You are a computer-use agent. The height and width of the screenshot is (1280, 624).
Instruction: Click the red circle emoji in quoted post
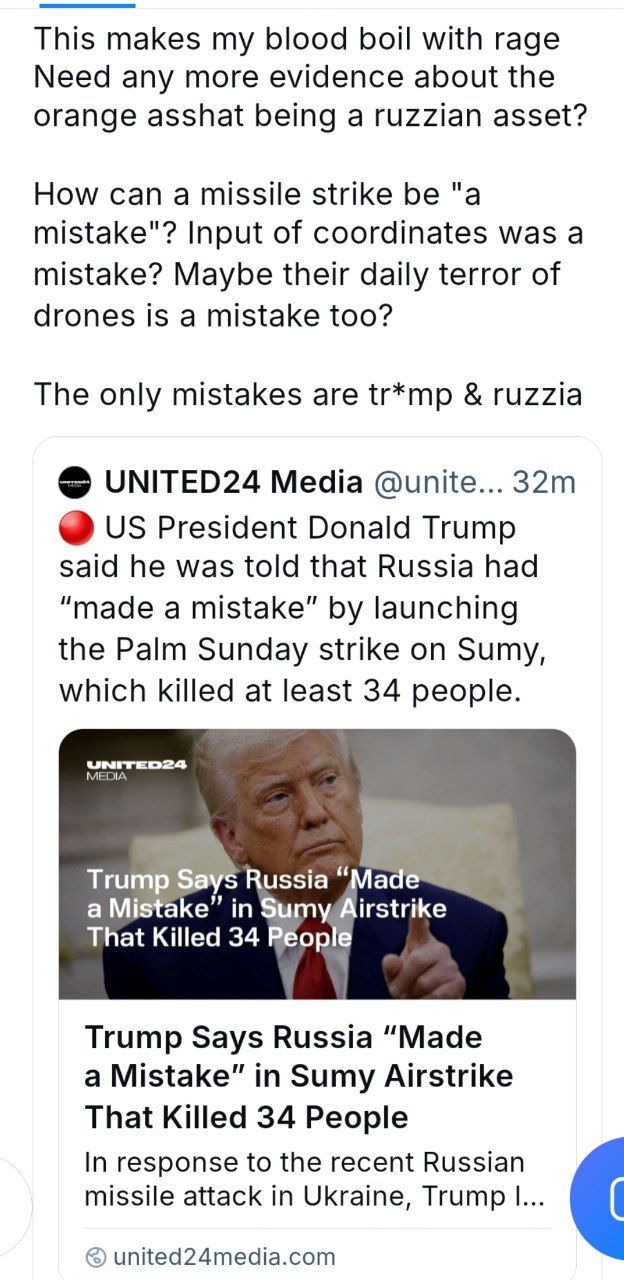point(76,525)
